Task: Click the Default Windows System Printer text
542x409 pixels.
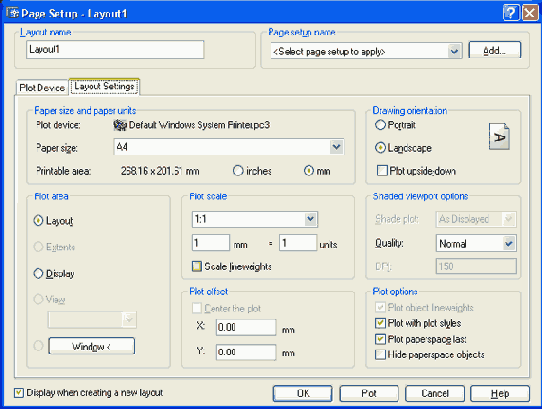Action: pos(199,125)
